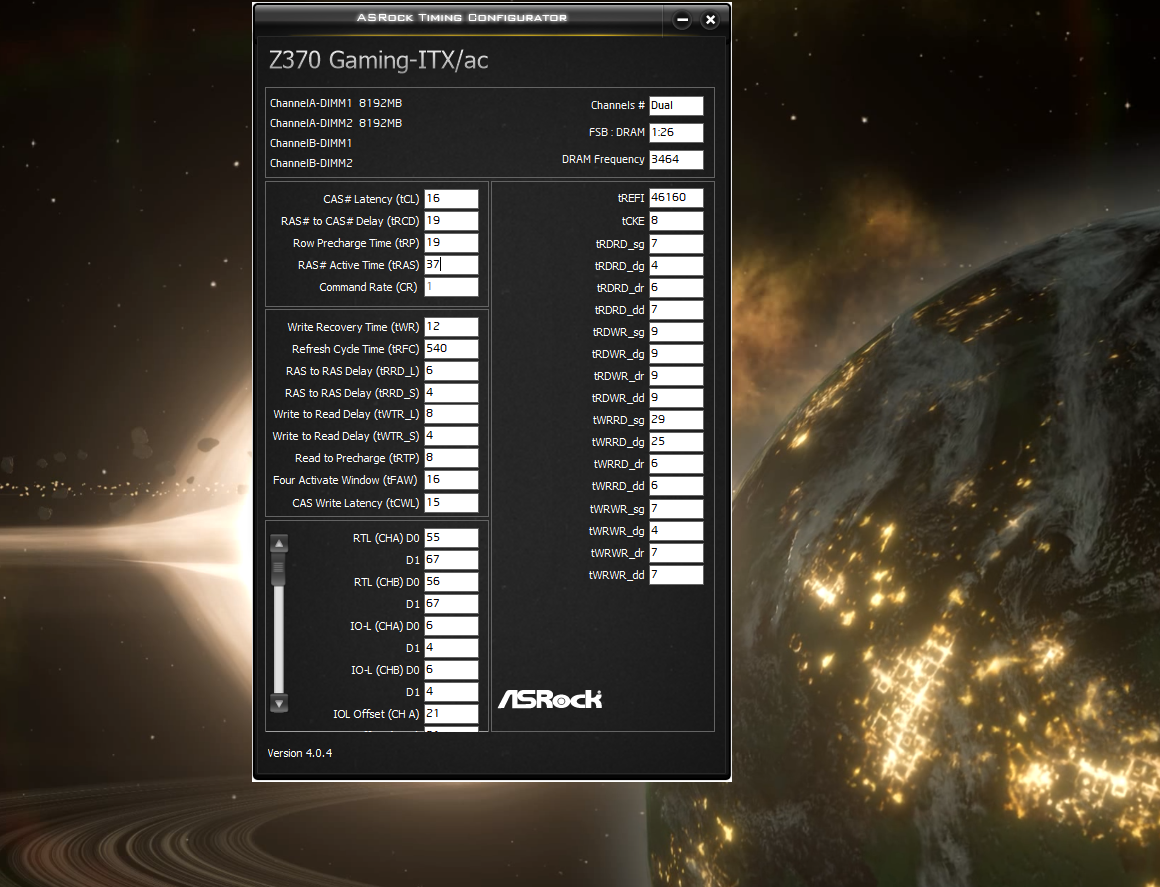Click the IOL Offset (CH A) field
1160x887 pixels.
[x=451, y=713]
